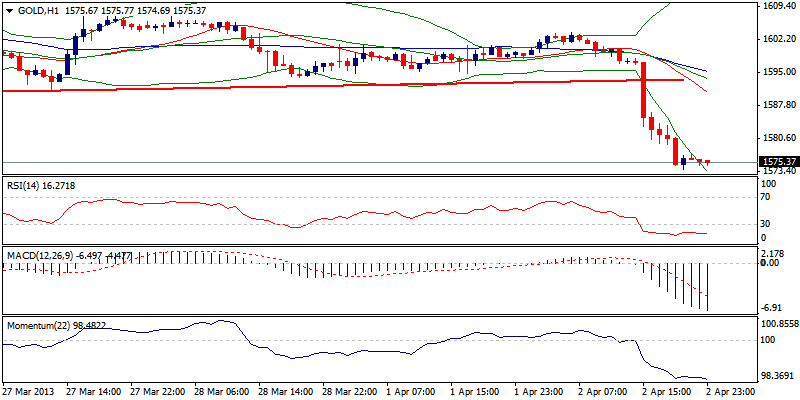800x400 pixels.
Task: Click the tallest MACD histogram bar at right
Action: click(707, 287)
